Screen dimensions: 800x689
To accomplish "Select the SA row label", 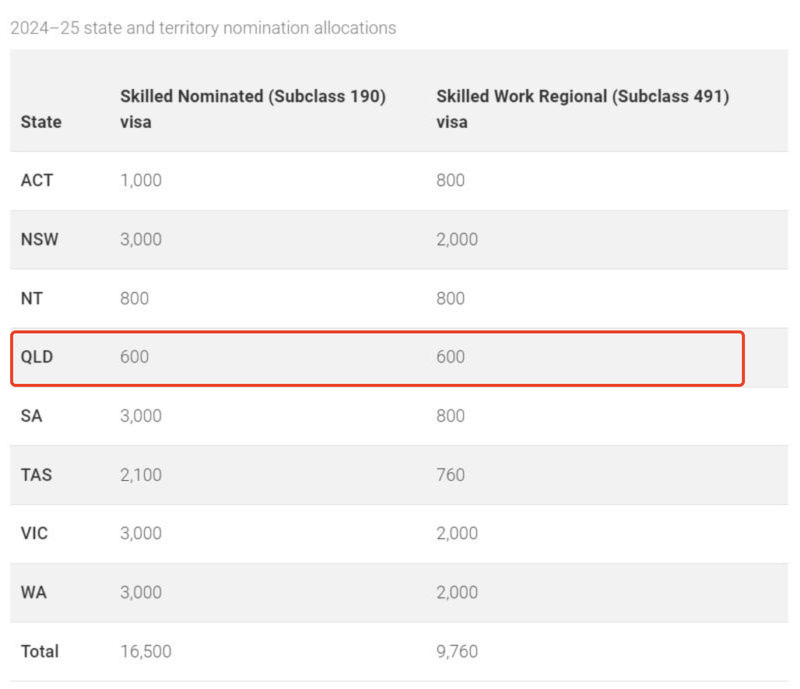I will click(x=32, y=416).
